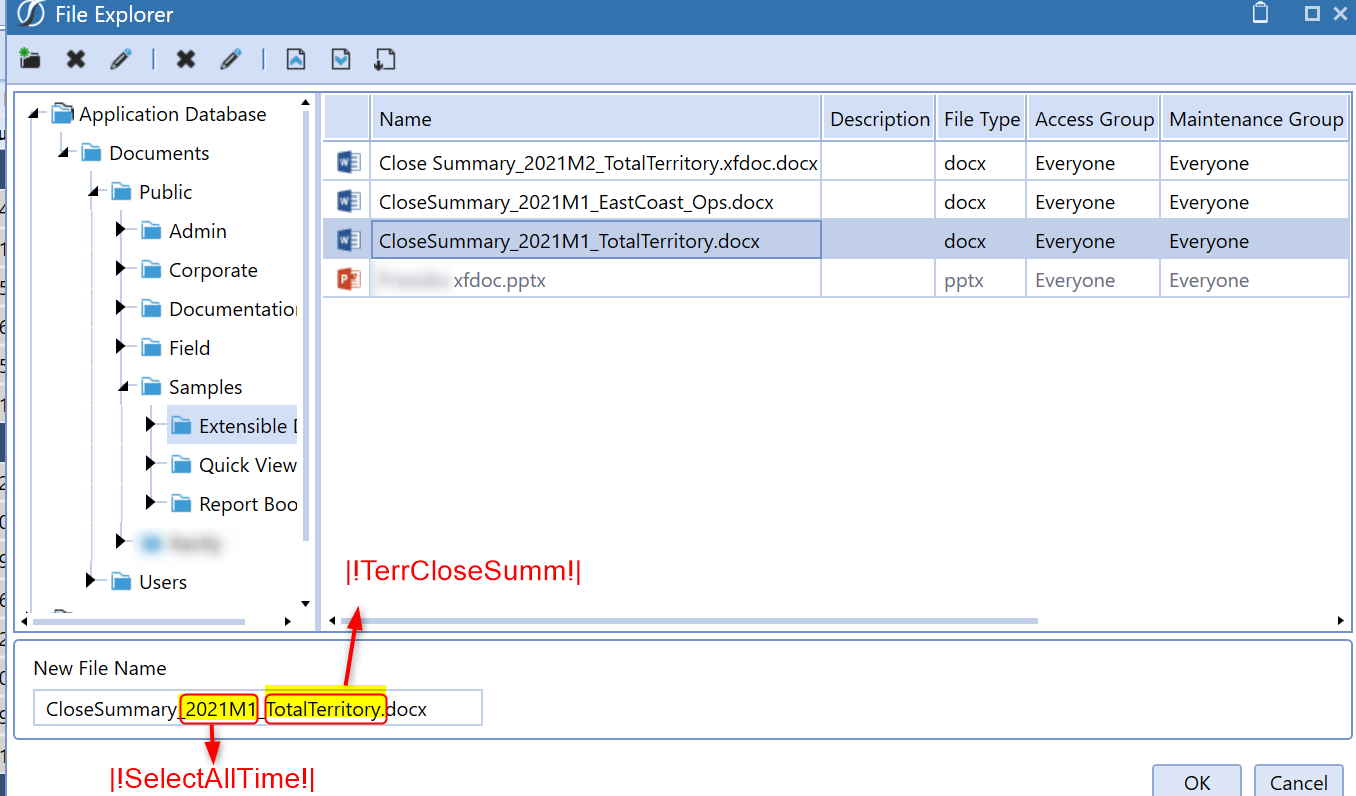Create a new folder using the folder icon
This screenshot has width=1356, height=796.
pyautogui.click(x=29, y=59)
